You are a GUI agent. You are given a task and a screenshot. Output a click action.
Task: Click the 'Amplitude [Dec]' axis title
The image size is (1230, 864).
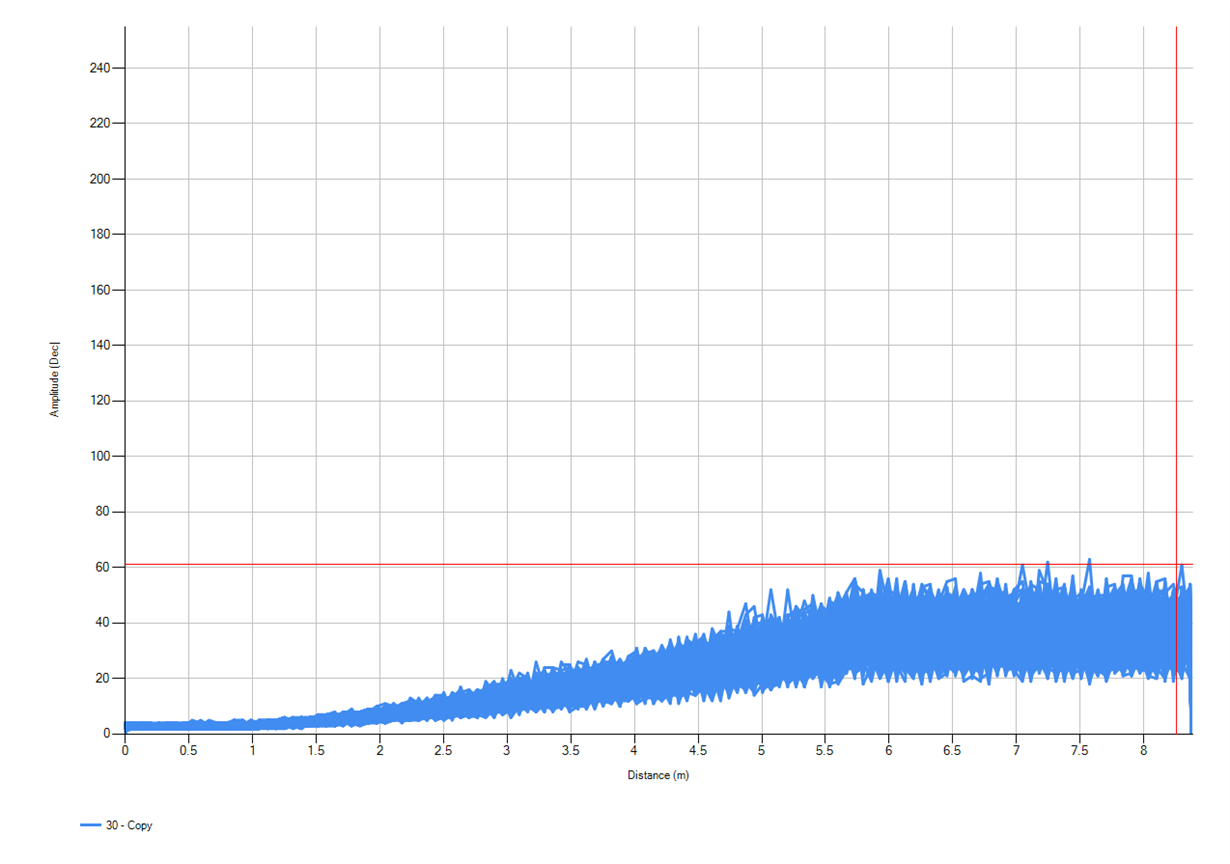tap(55, 378)
